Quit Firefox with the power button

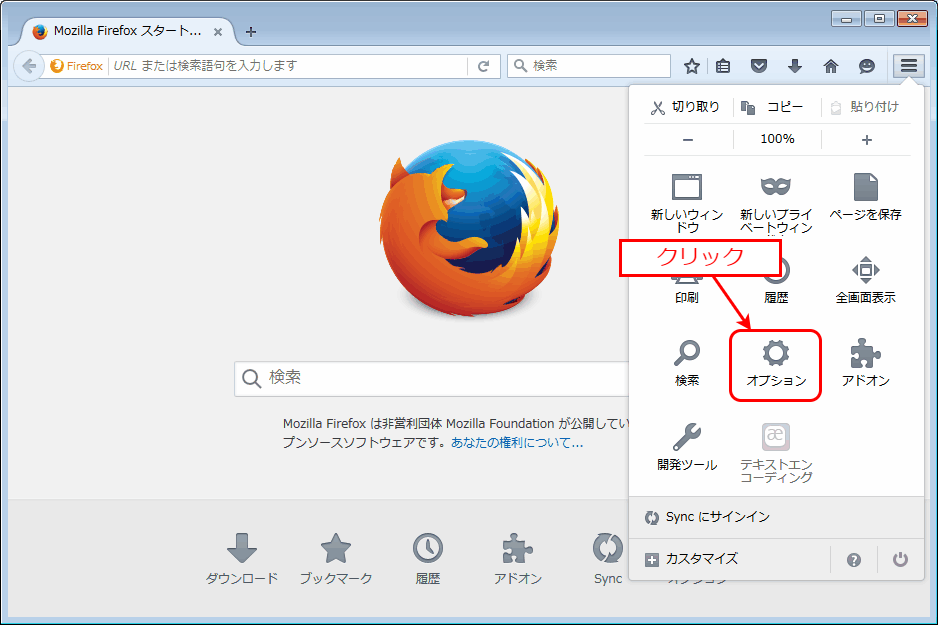click(900, 559)
